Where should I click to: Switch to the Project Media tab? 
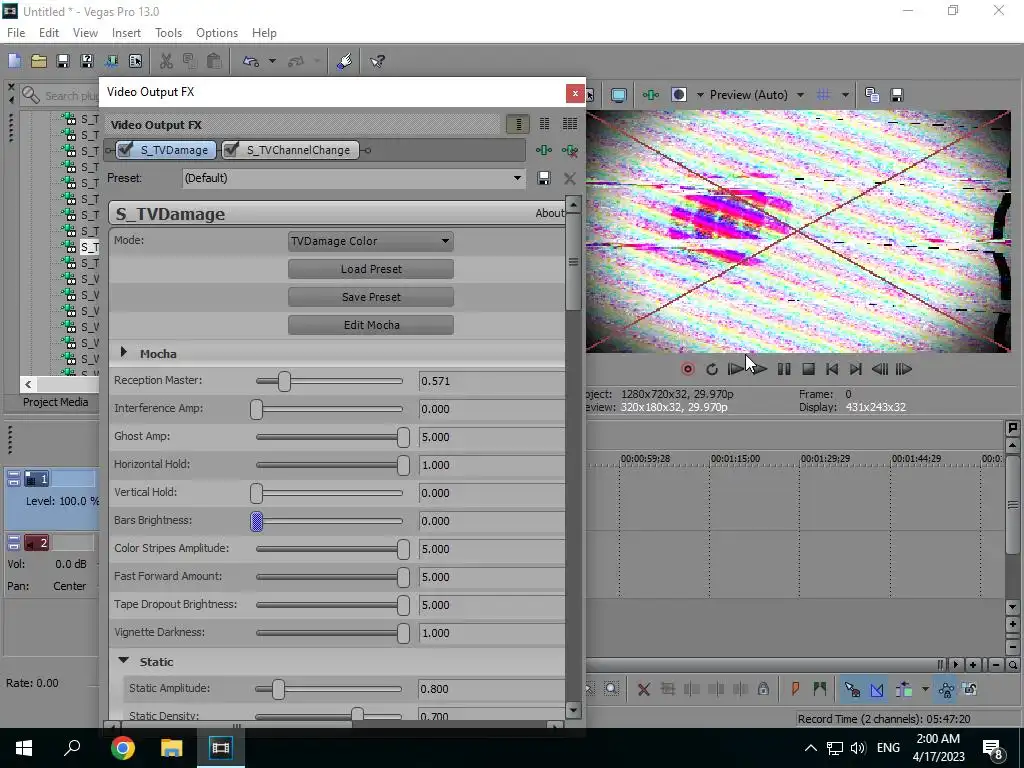click(56, 402)
